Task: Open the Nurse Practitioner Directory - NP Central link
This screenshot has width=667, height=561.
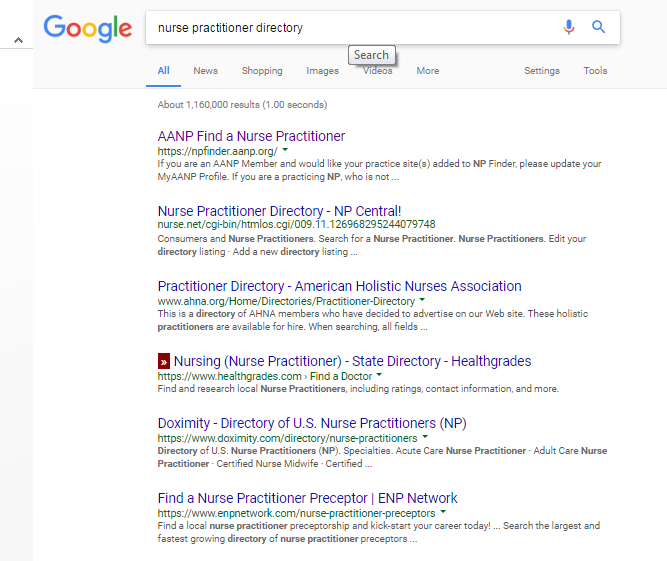Action: [279, 211]
